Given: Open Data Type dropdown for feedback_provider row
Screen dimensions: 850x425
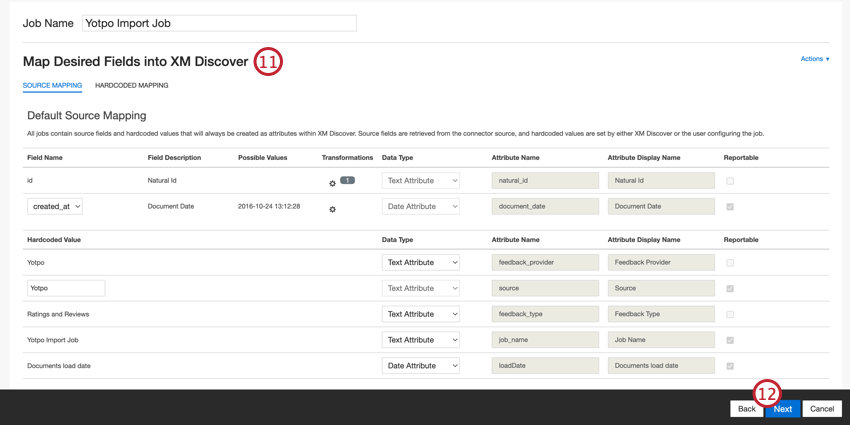Looking at the screenshot, I should pos(421,262).
